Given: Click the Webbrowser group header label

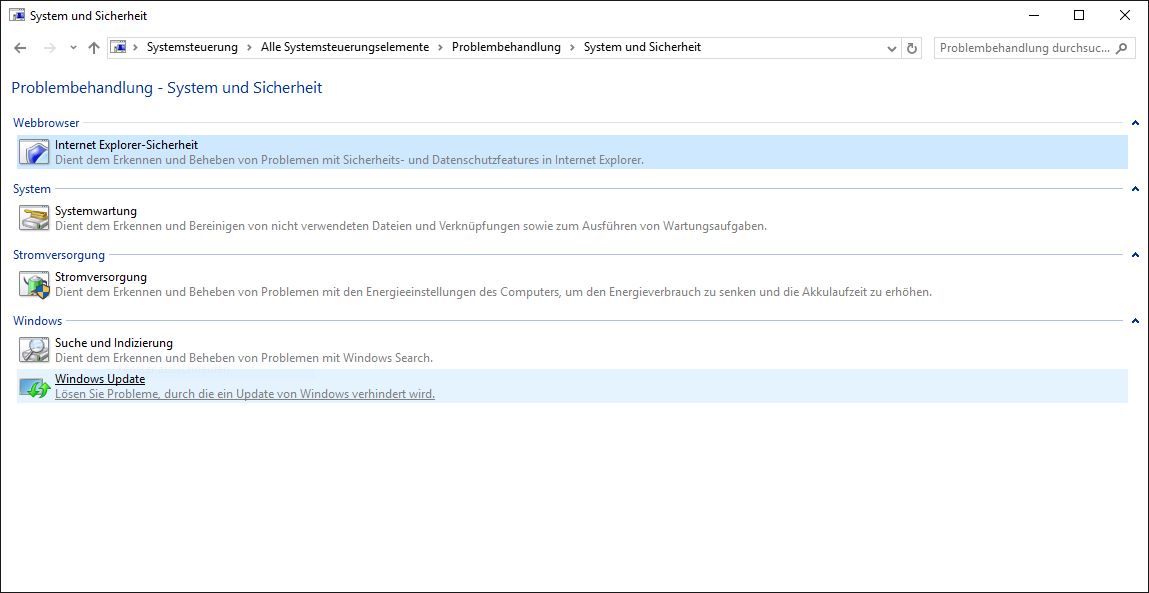Looking at the screenshot, I should coord(46,123).
